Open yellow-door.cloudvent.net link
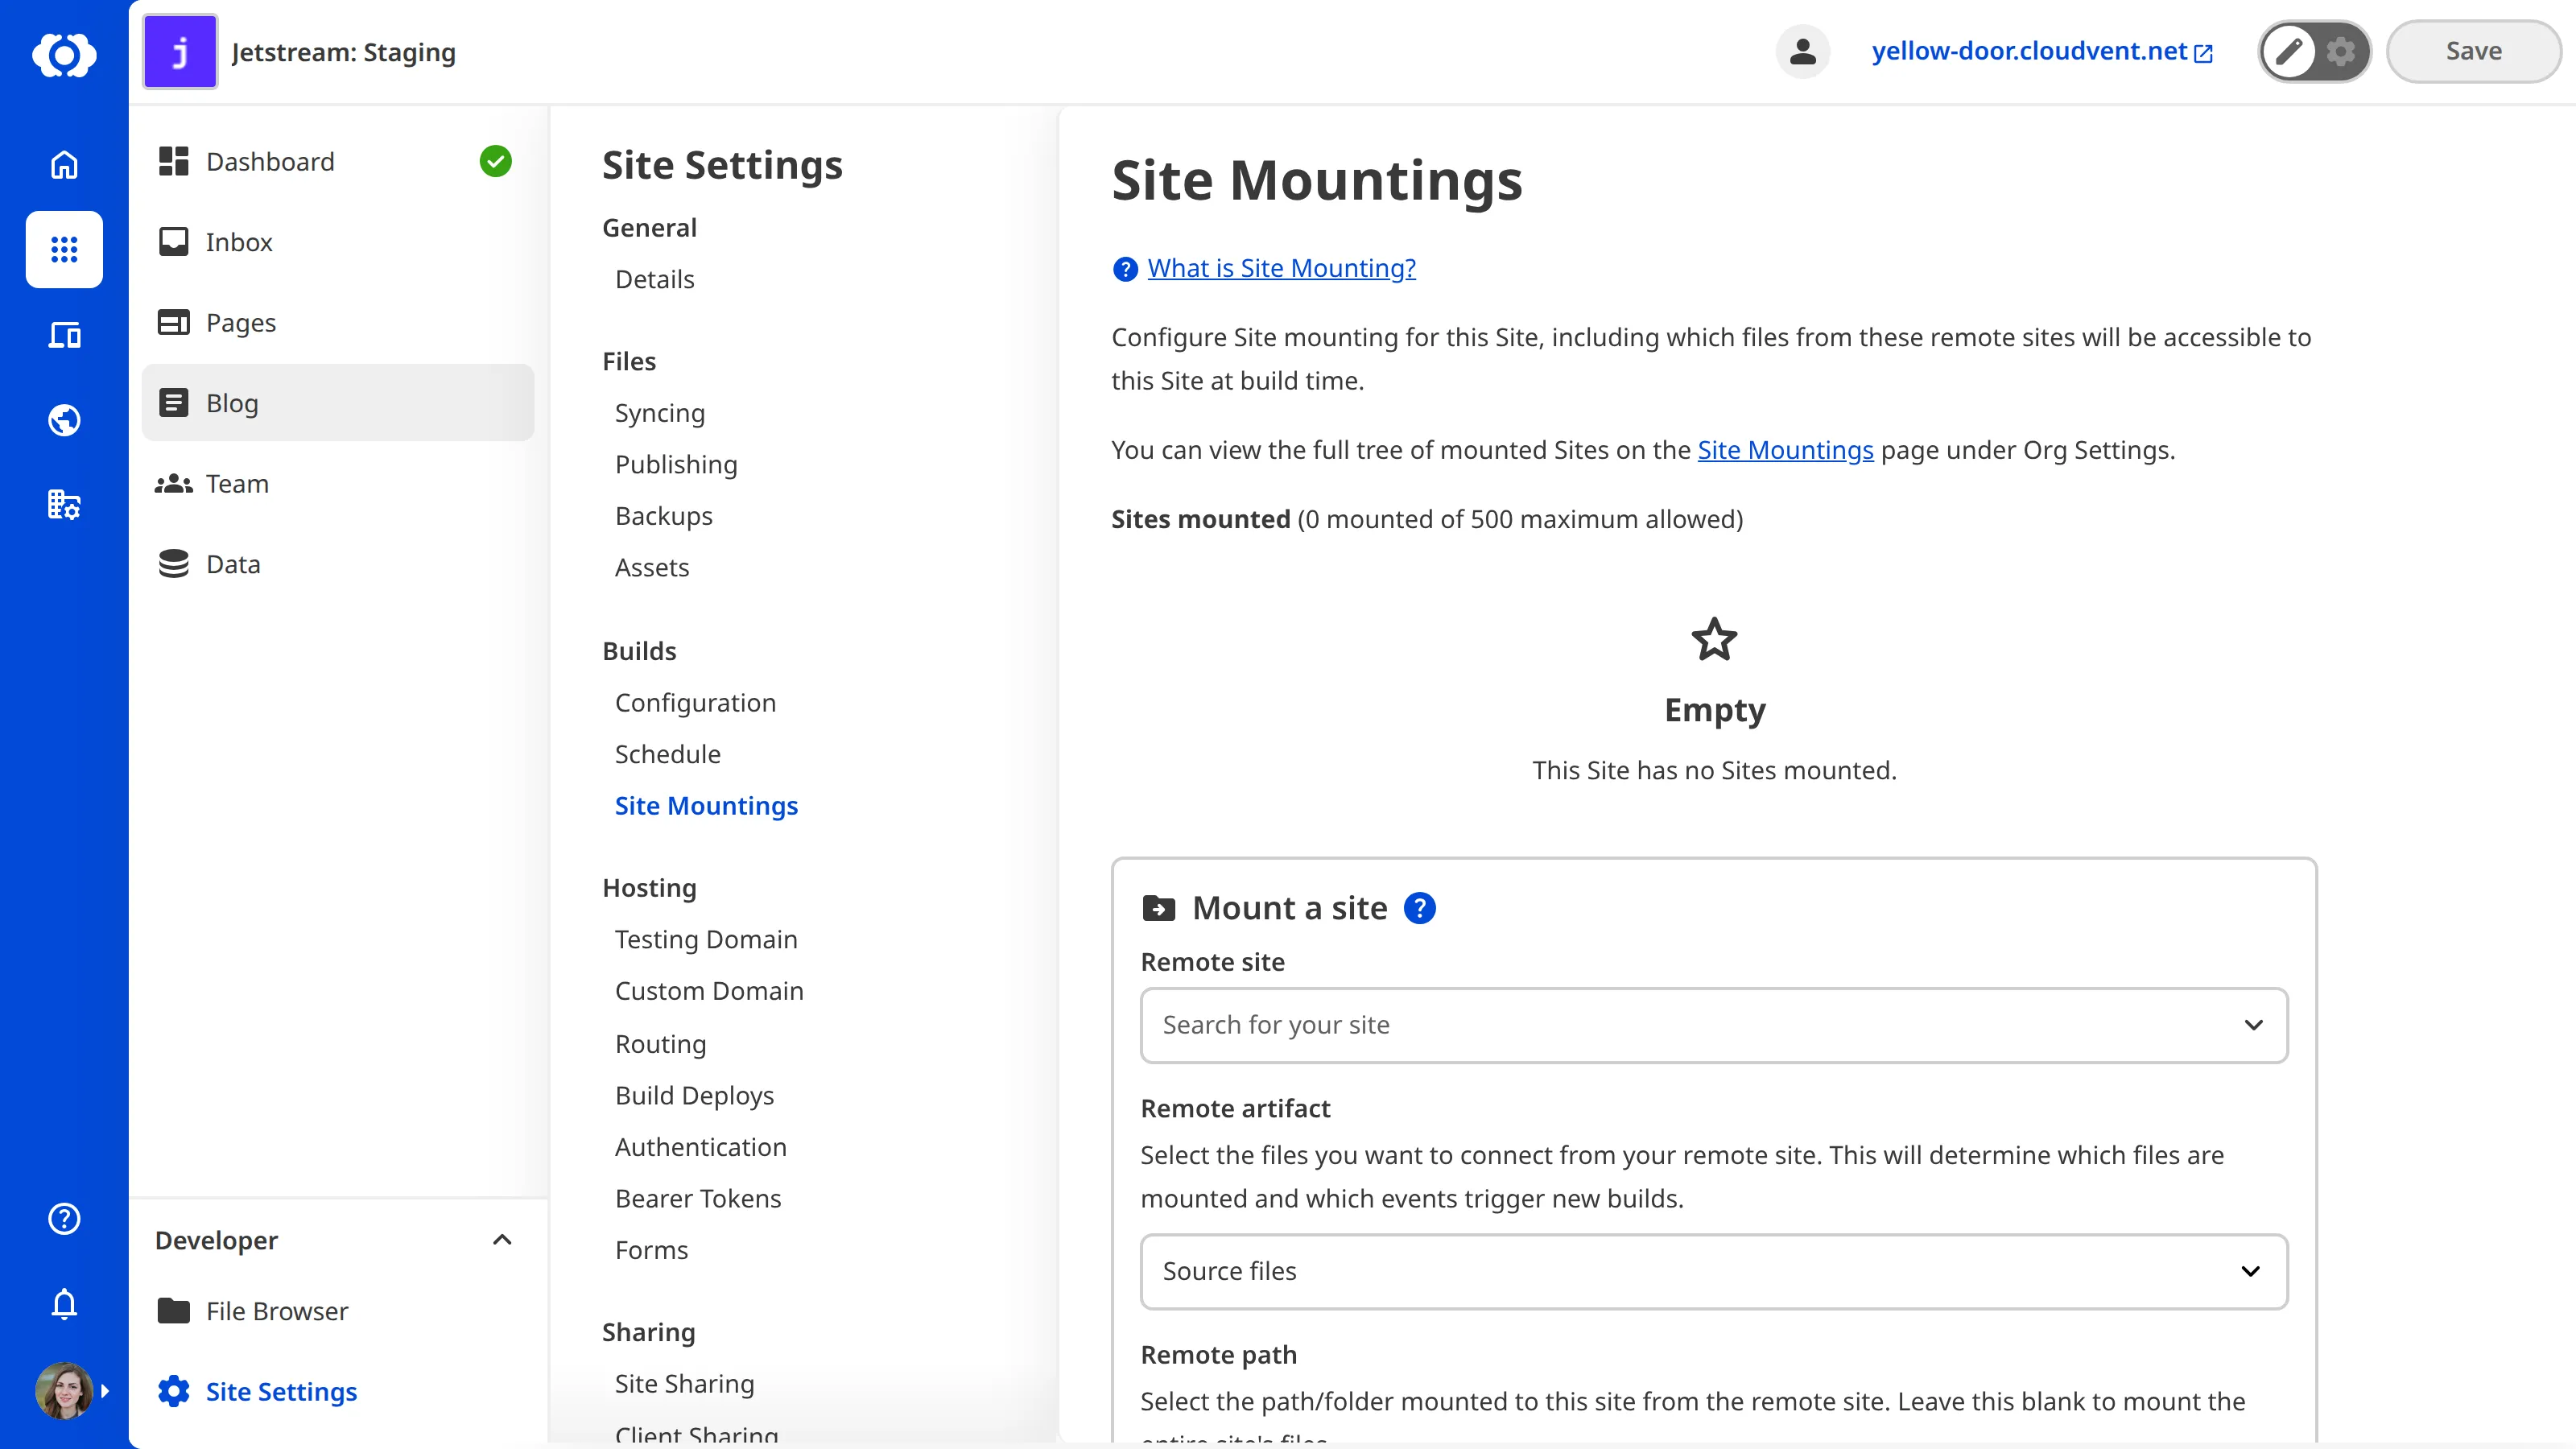 2042,51
